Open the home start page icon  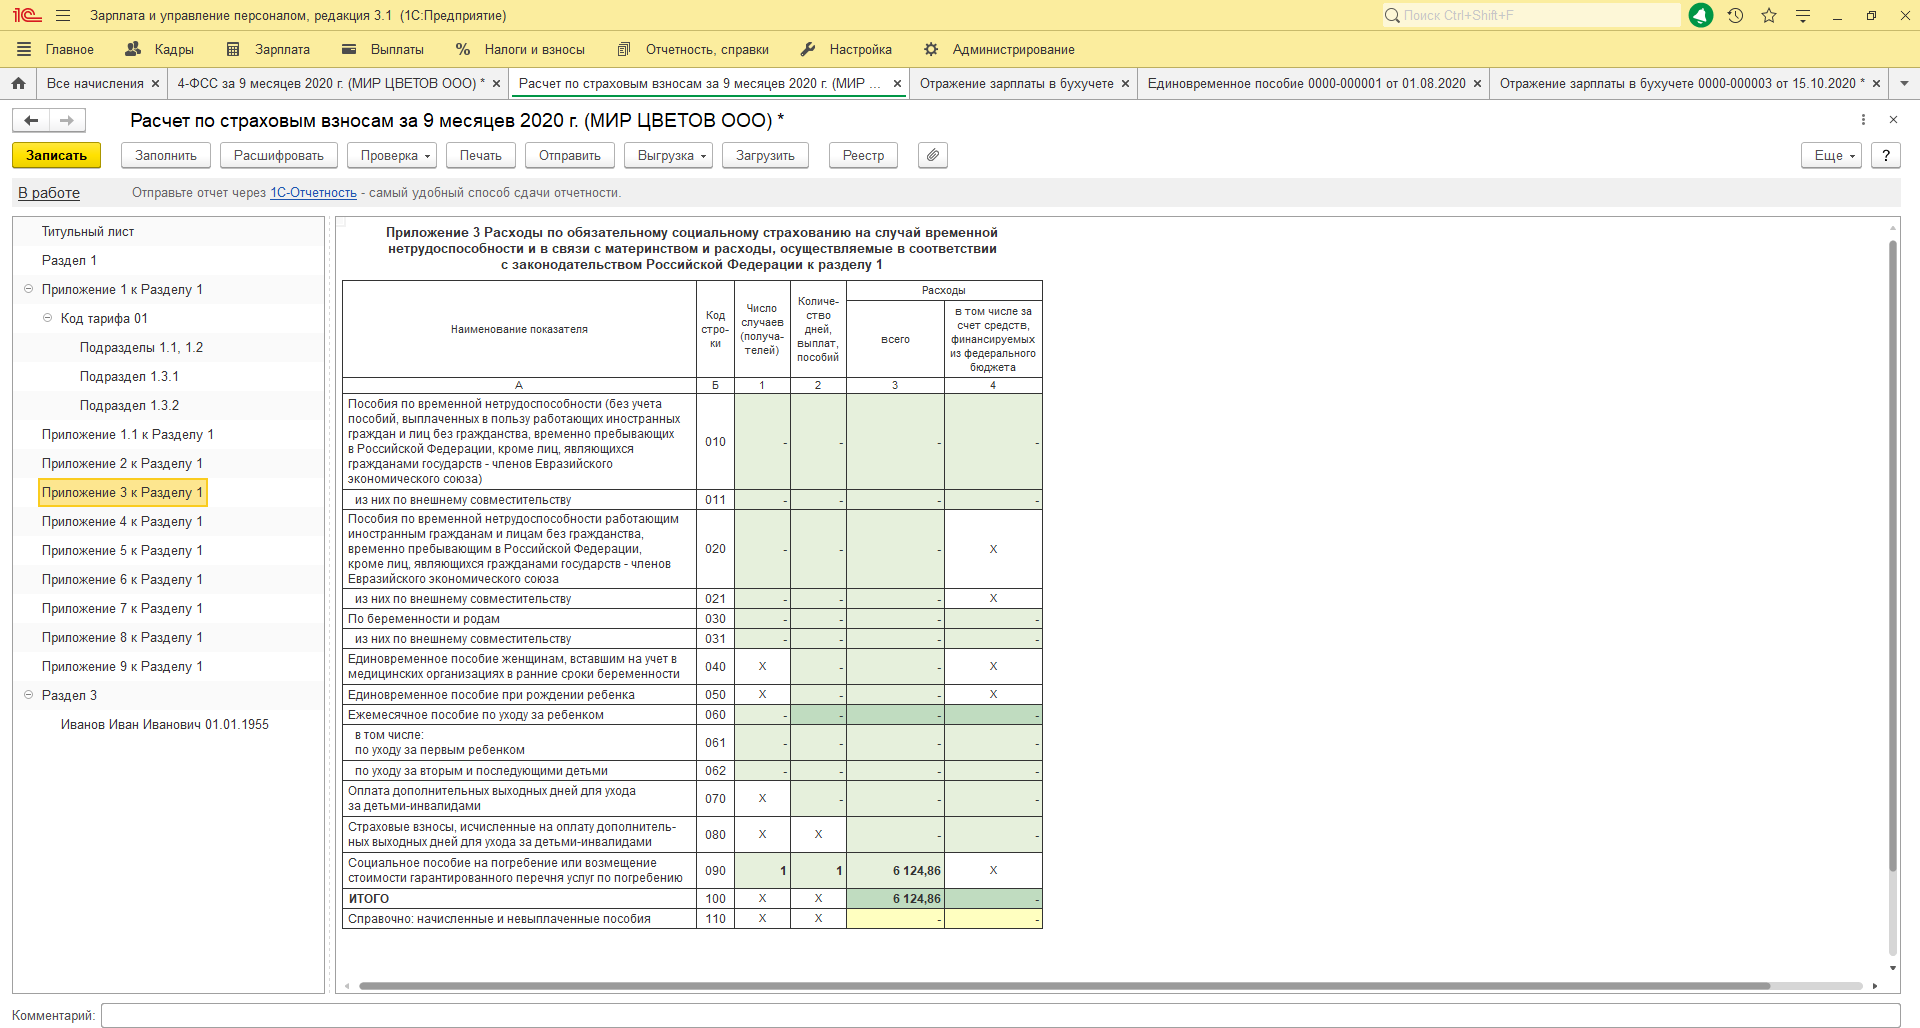click(x=18, y=84)
